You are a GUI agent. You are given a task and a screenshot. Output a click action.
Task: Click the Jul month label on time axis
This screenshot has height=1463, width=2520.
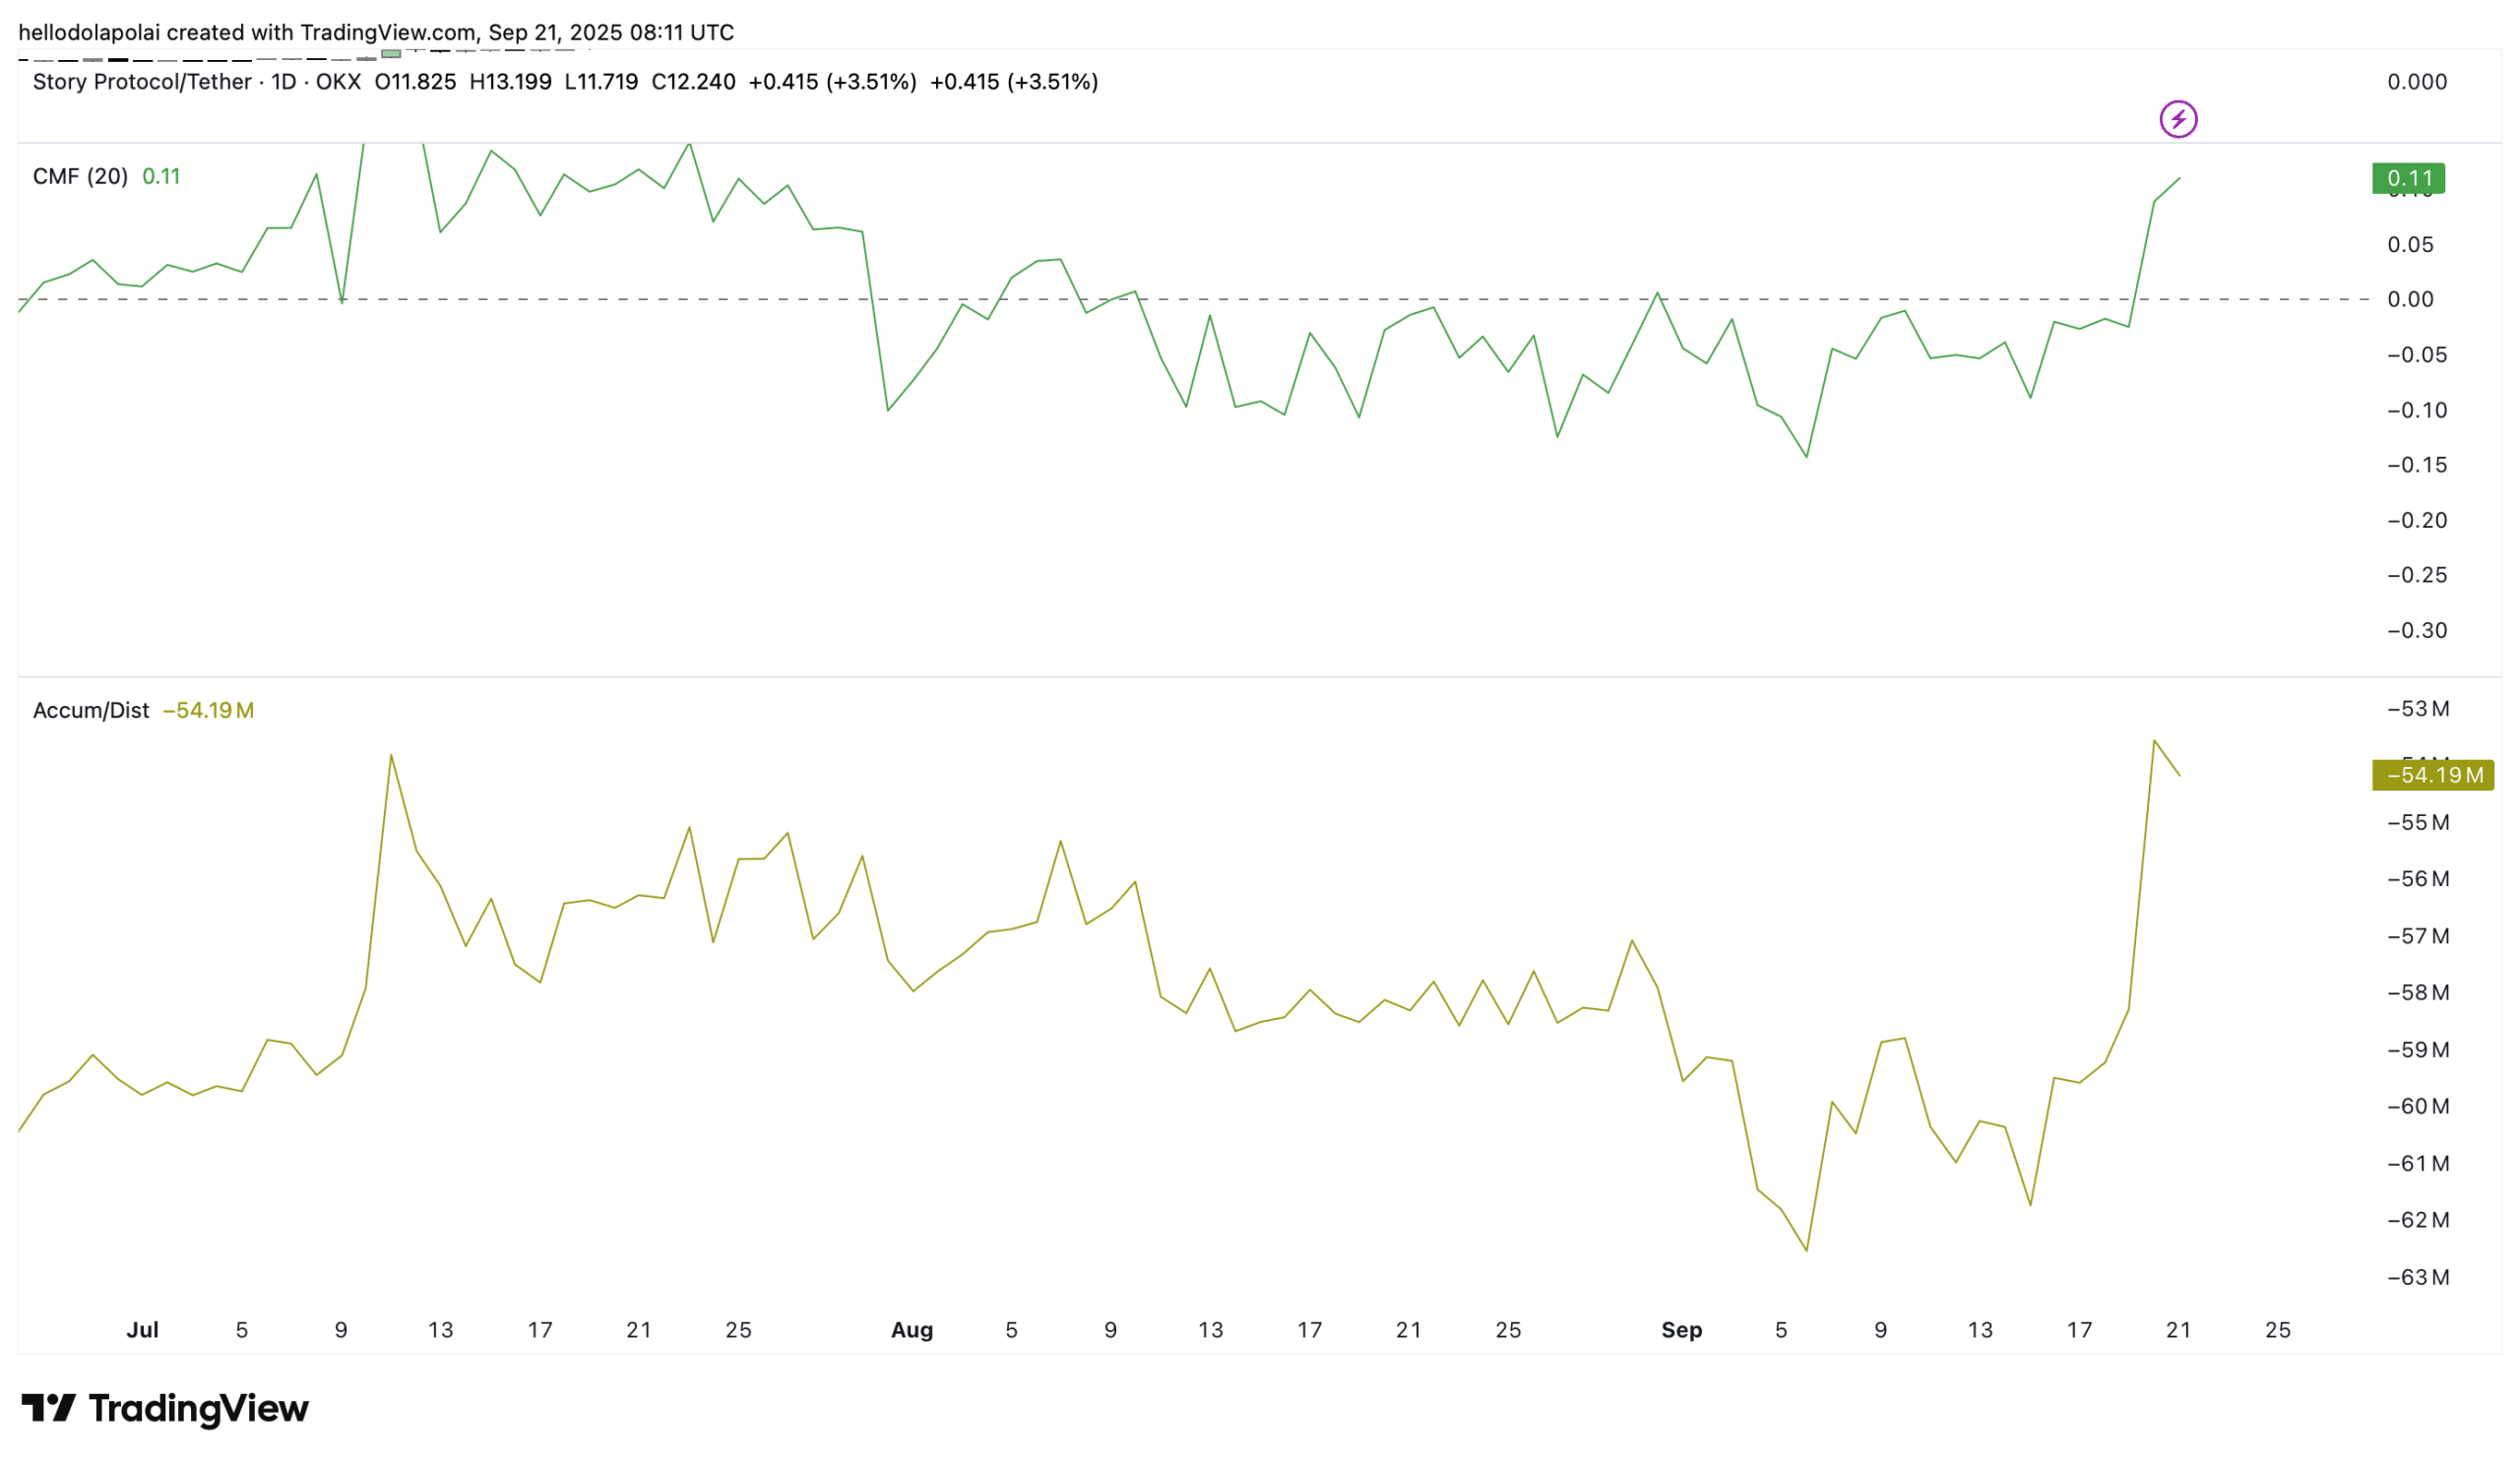click(x=142, y=1330)
